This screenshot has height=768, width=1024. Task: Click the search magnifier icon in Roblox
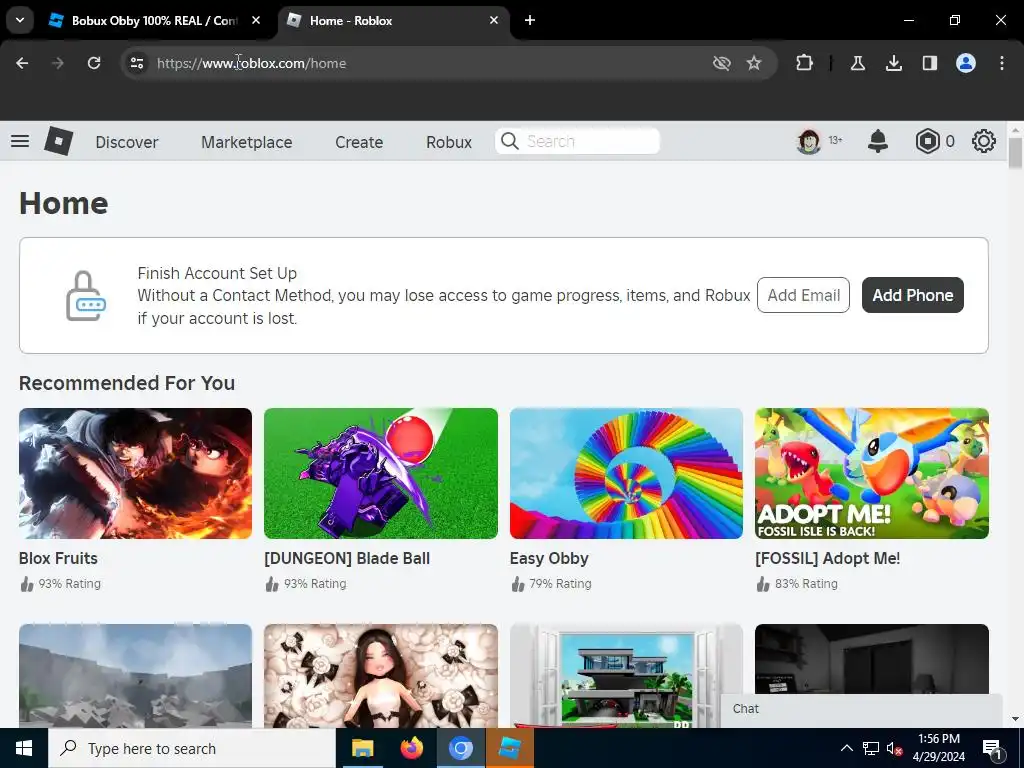(510, 141)
